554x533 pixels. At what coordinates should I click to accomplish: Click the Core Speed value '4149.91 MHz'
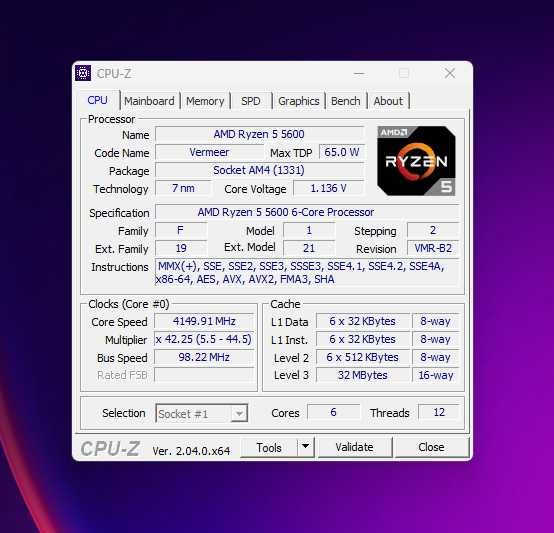coord(204,321)
